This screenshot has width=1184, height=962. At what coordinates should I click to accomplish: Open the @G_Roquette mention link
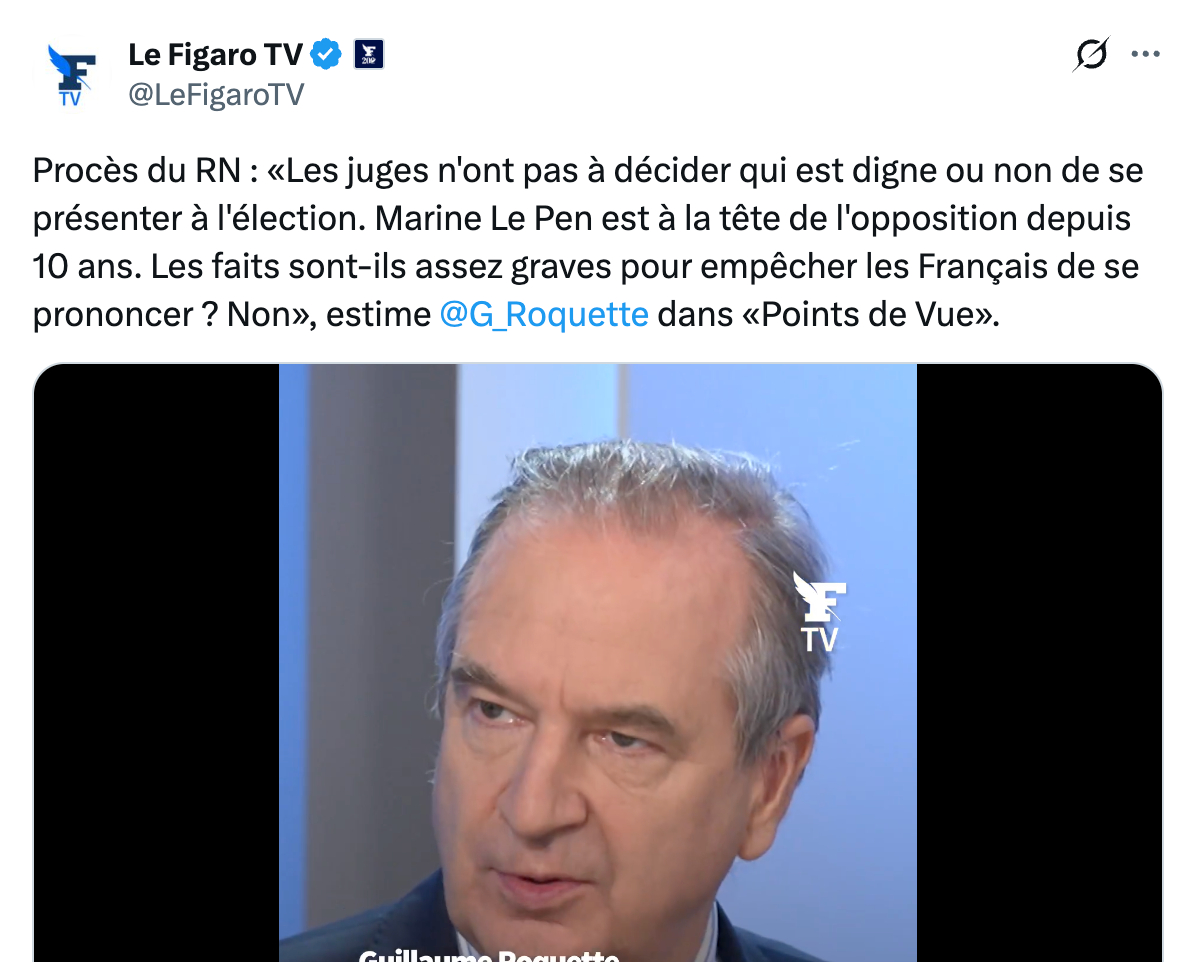coord(544,314)
